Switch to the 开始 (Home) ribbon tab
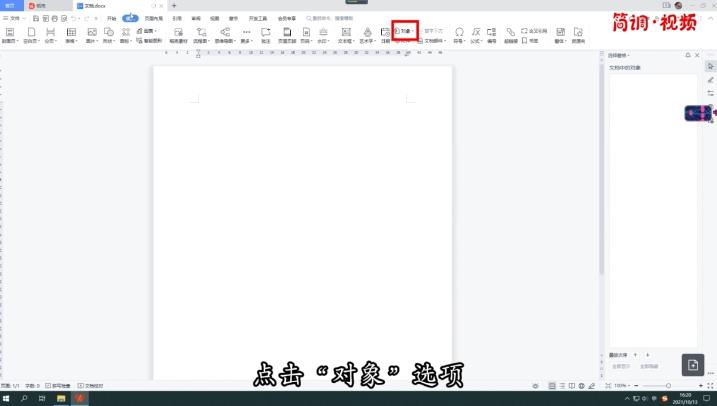Viewport: 717px width, 406px height. [x=111, y=18]
